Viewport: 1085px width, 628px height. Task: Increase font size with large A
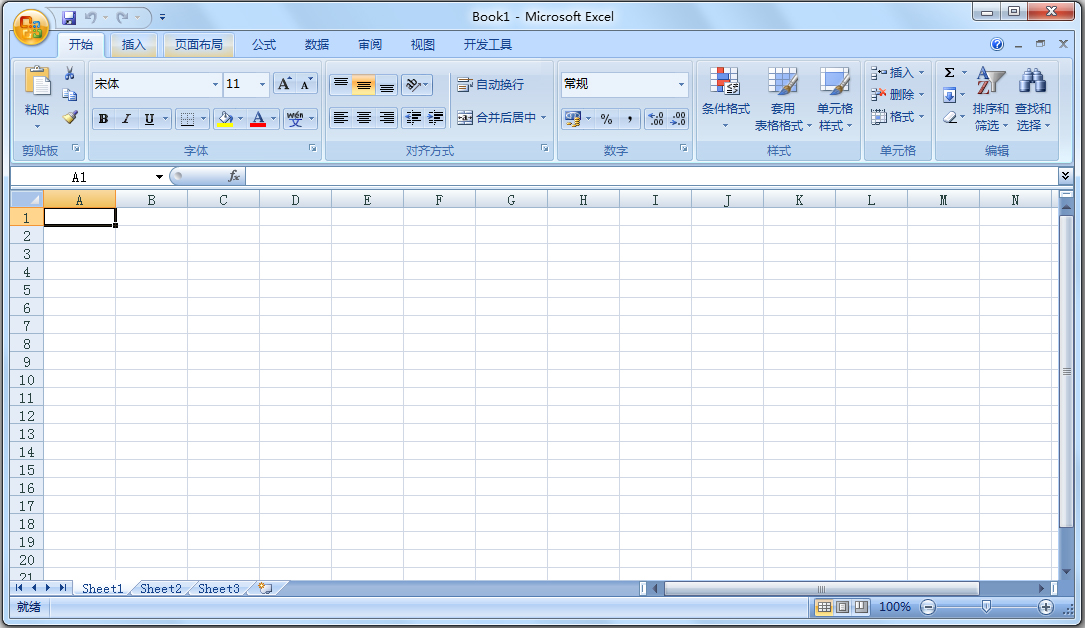coord(284,84)
